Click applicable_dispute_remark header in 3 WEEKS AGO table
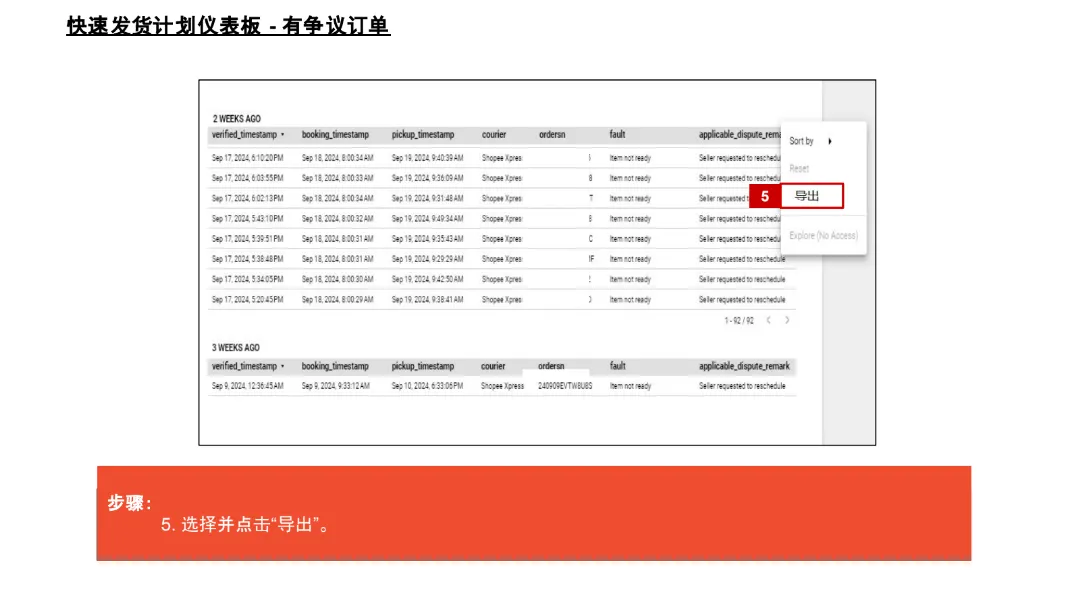 [744, 366]
